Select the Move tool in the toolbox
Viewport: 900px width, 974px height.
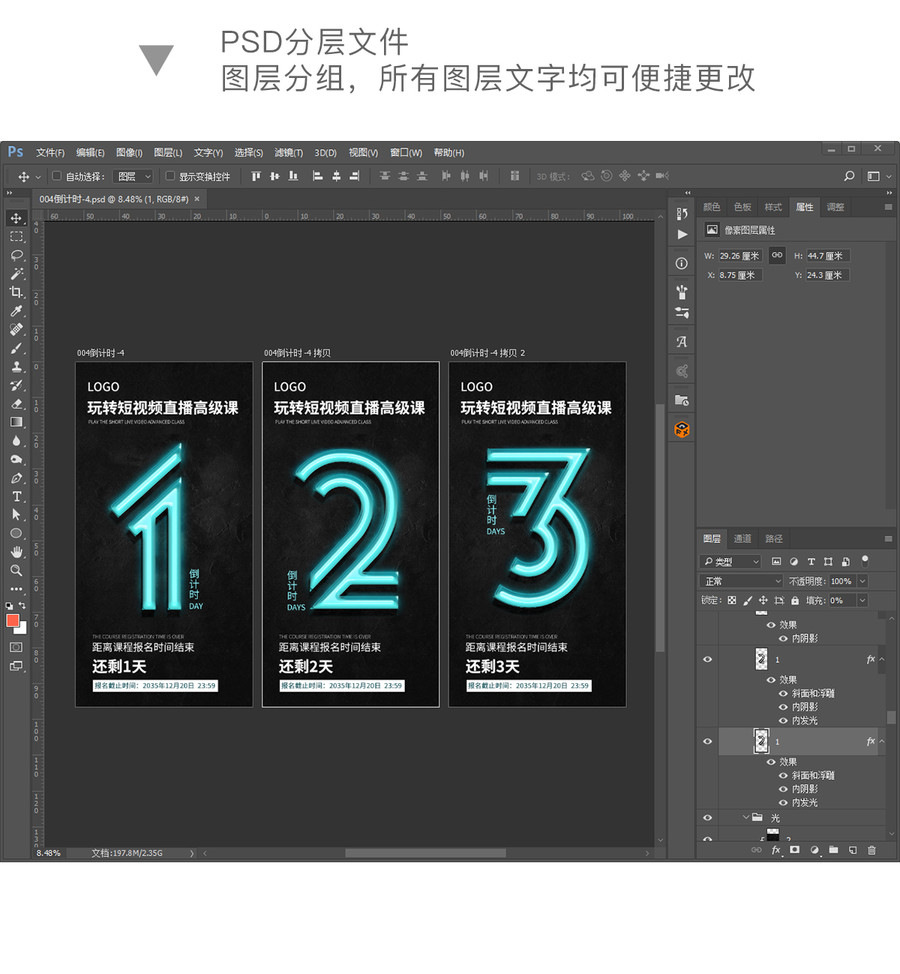point(16,218)
